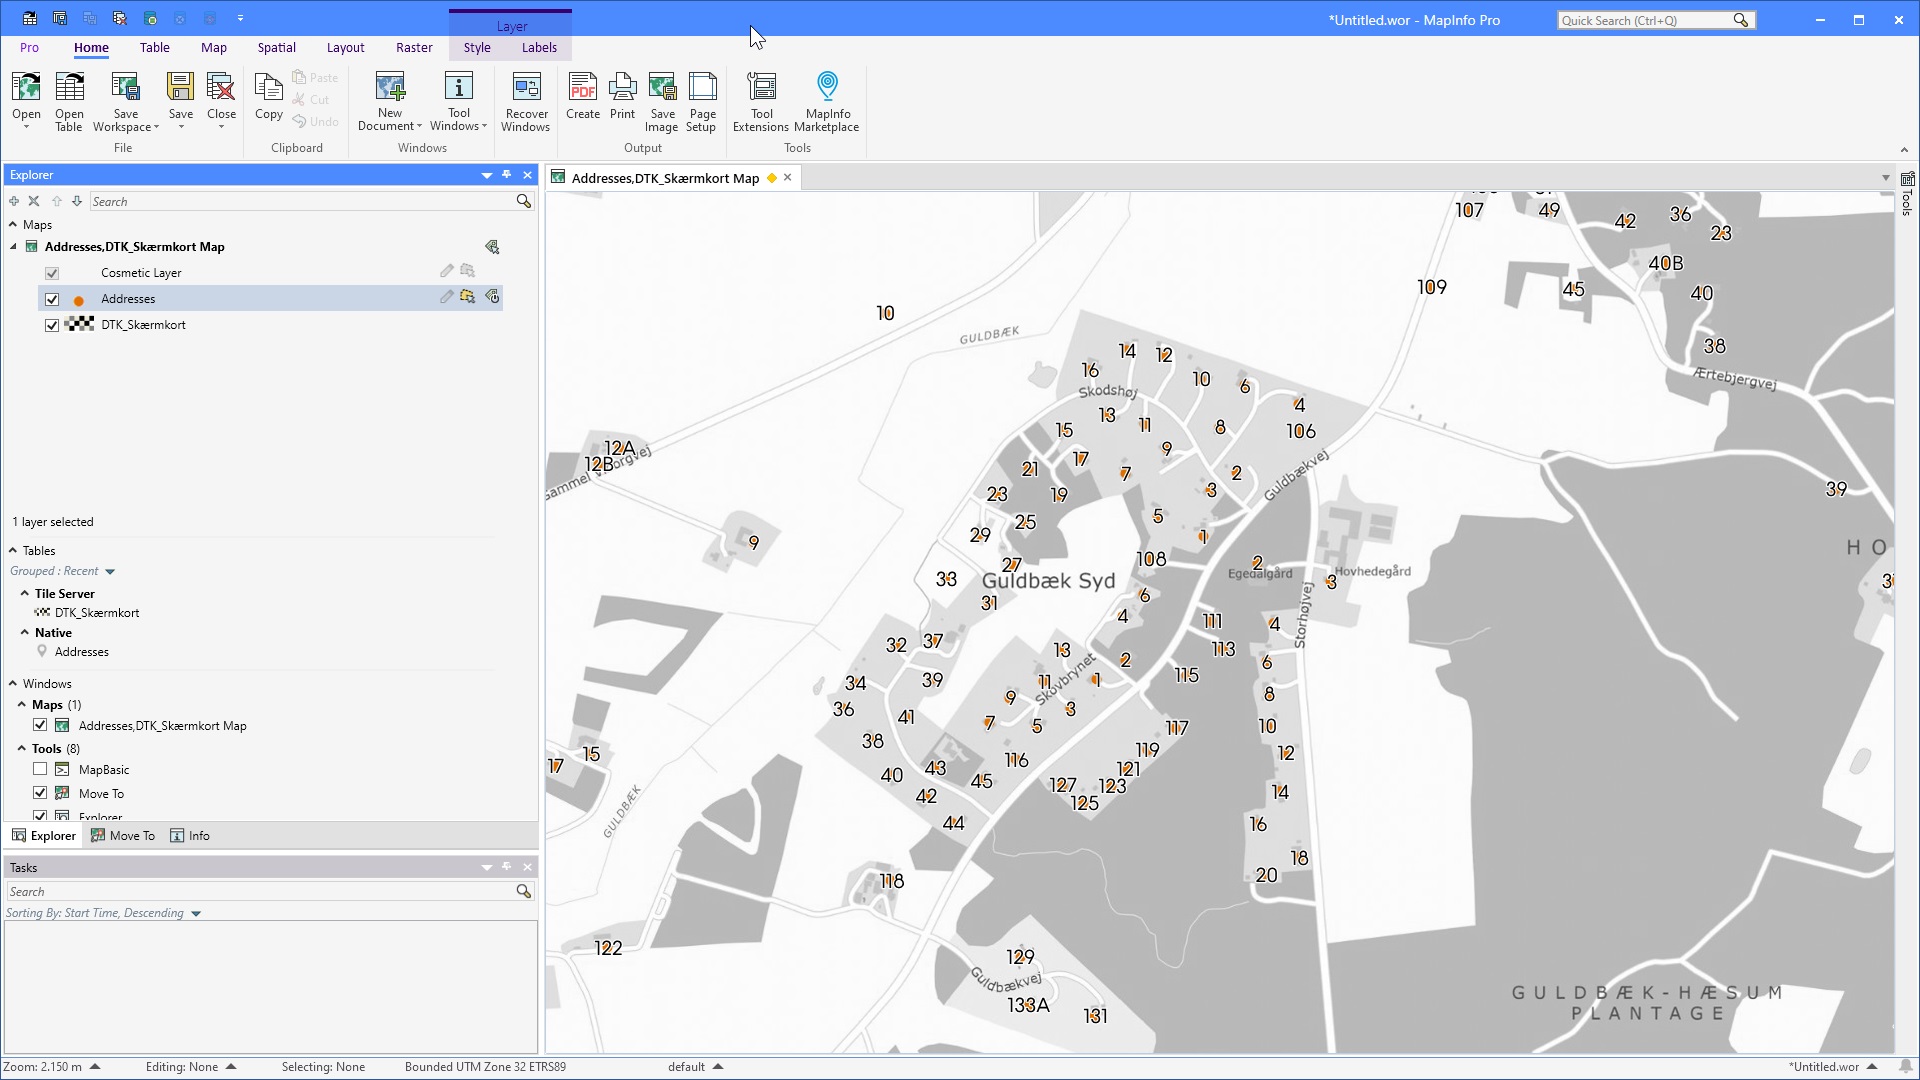The image size is (1920, 1080).
Task: Open the Layer Style ribbon tab
Action: click(477, 47)
